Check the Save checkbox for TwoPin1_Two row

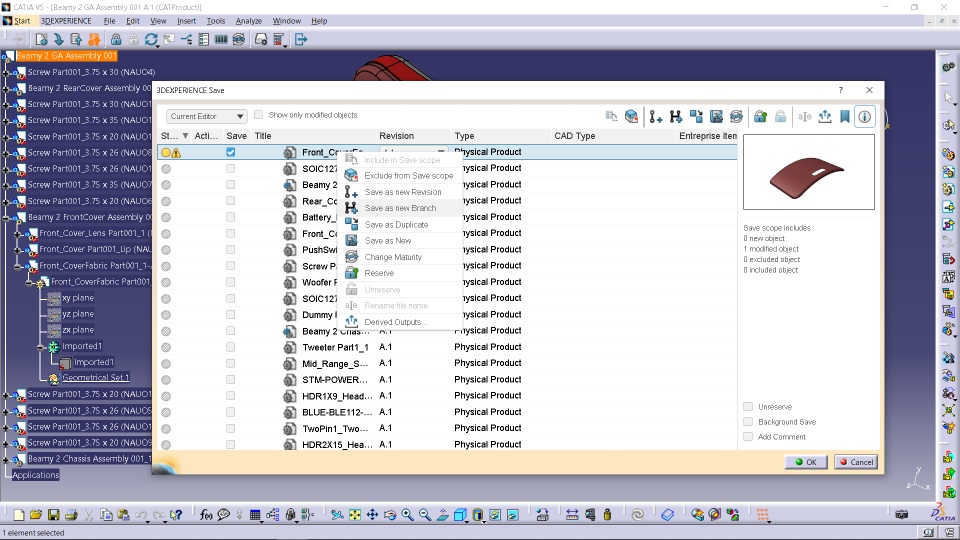pyautogui.click(x=230, y=428)
